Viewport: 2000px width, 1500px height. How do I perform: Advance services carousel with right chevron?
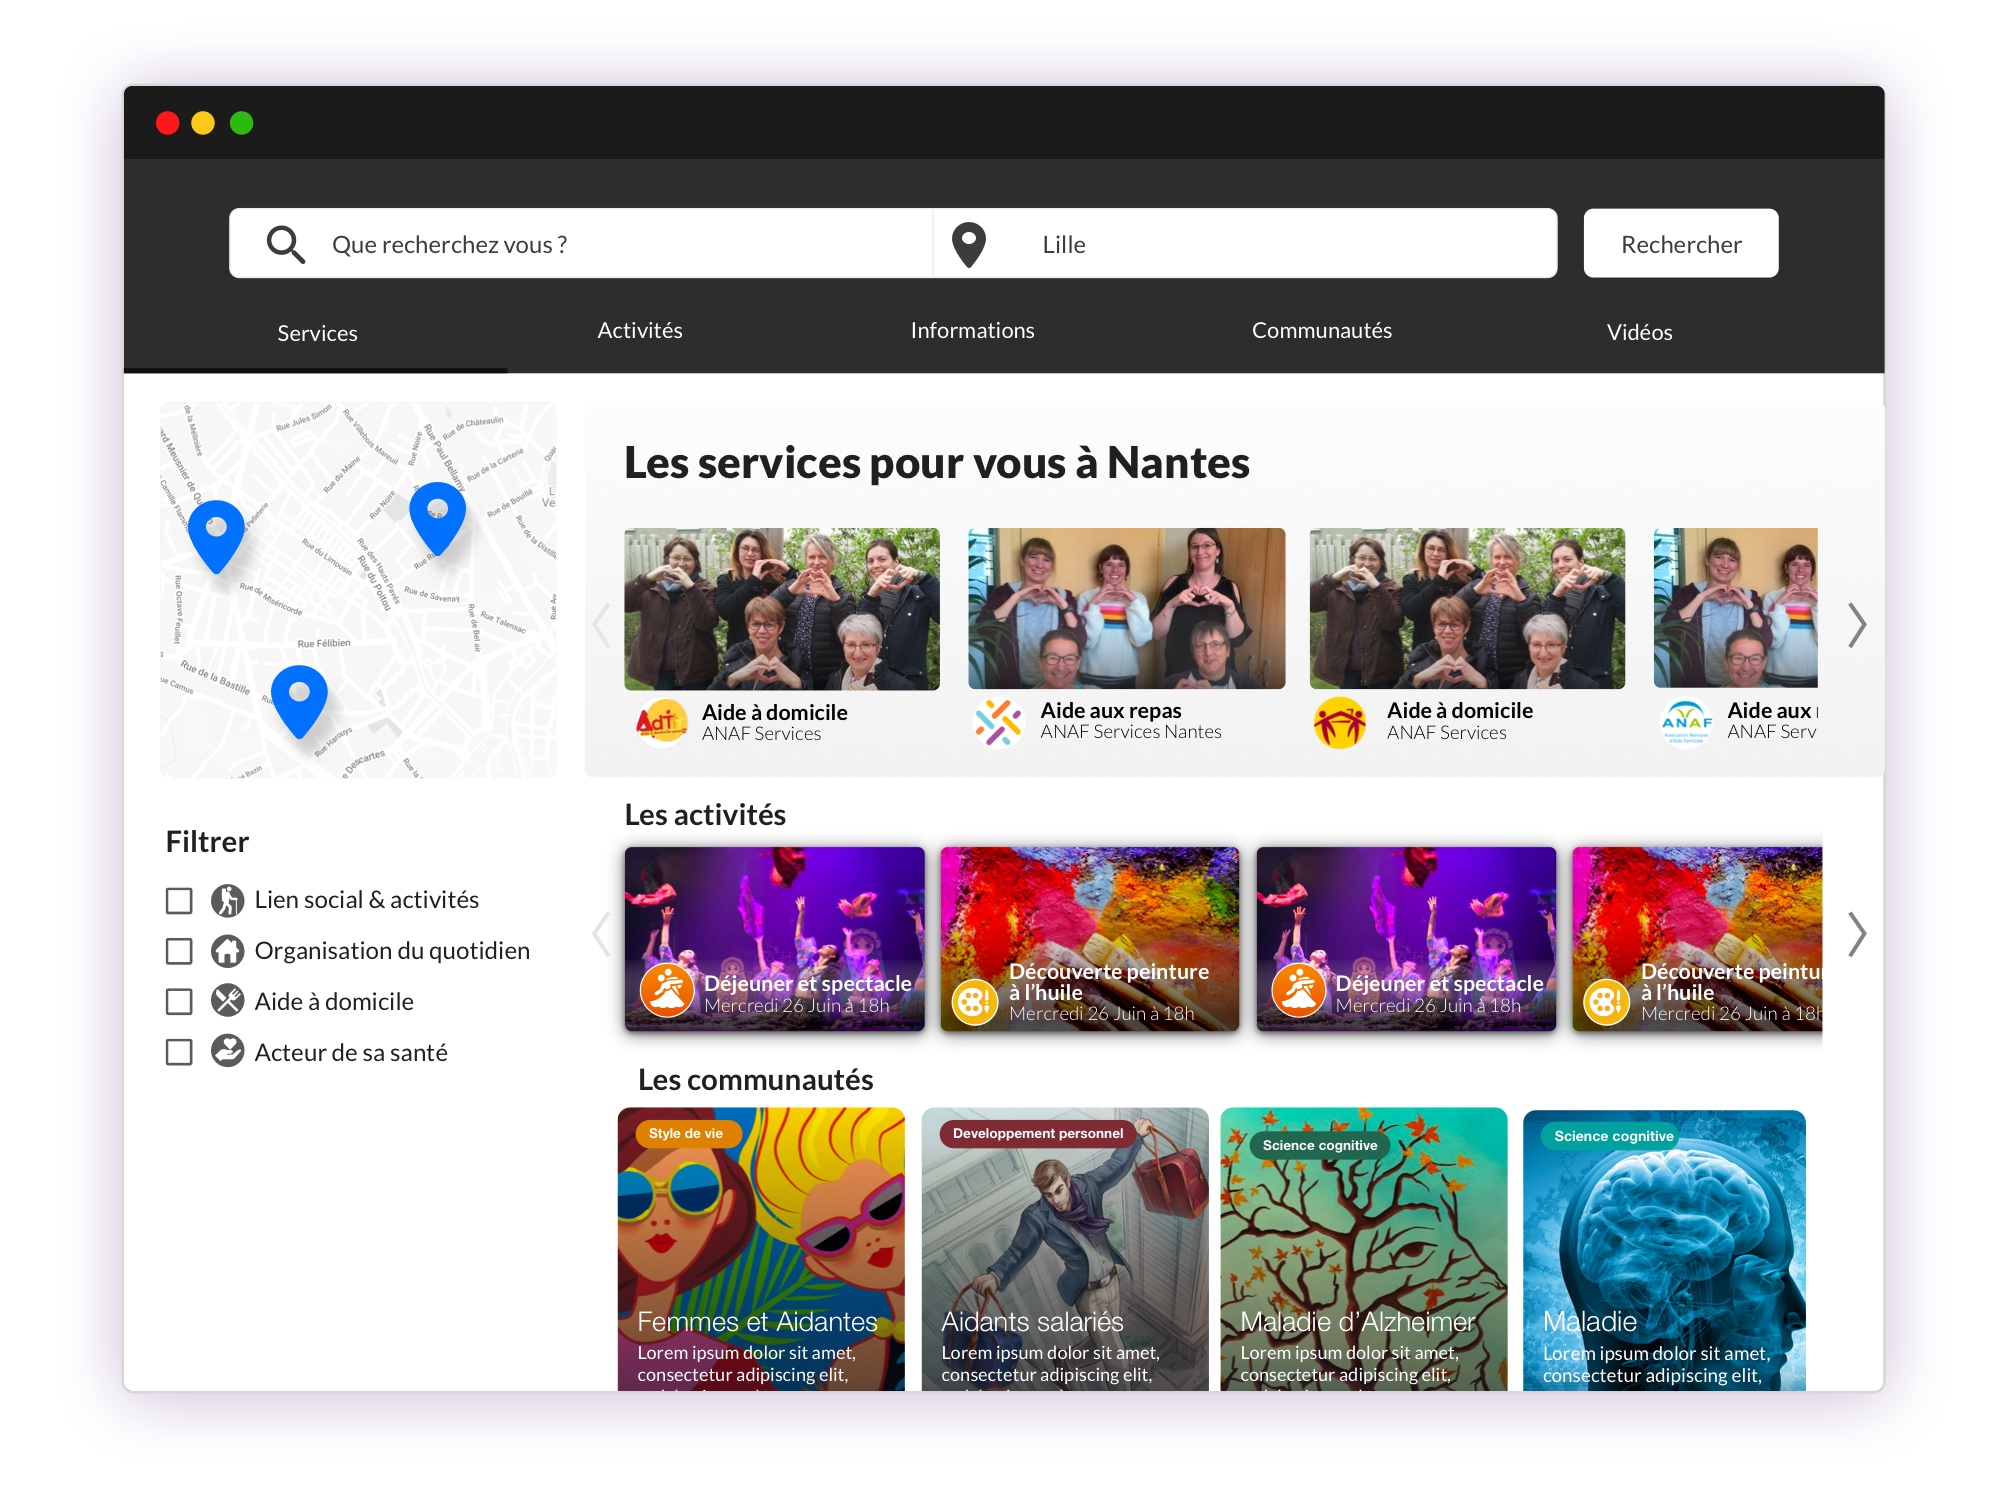point(1856,625)
